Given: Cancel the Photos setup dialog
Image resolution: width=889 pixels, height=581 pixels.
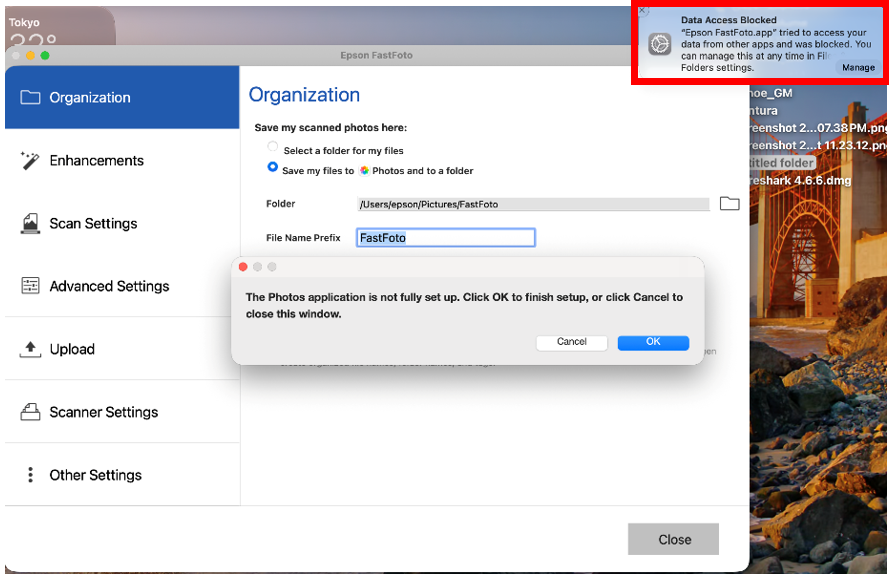Looking at the screenshot, I should pyautogui.click(x=572, y=342).
